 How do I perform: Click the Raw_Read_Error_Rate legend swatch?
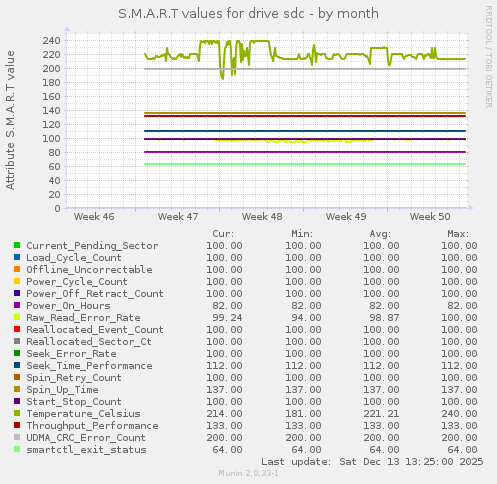pos(17,317)
